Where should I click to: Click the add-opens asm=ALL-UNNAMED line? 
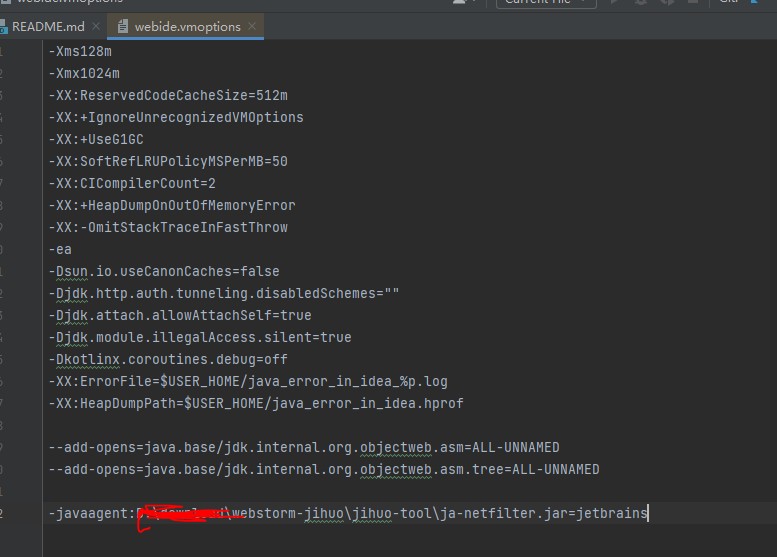[304, 447]
